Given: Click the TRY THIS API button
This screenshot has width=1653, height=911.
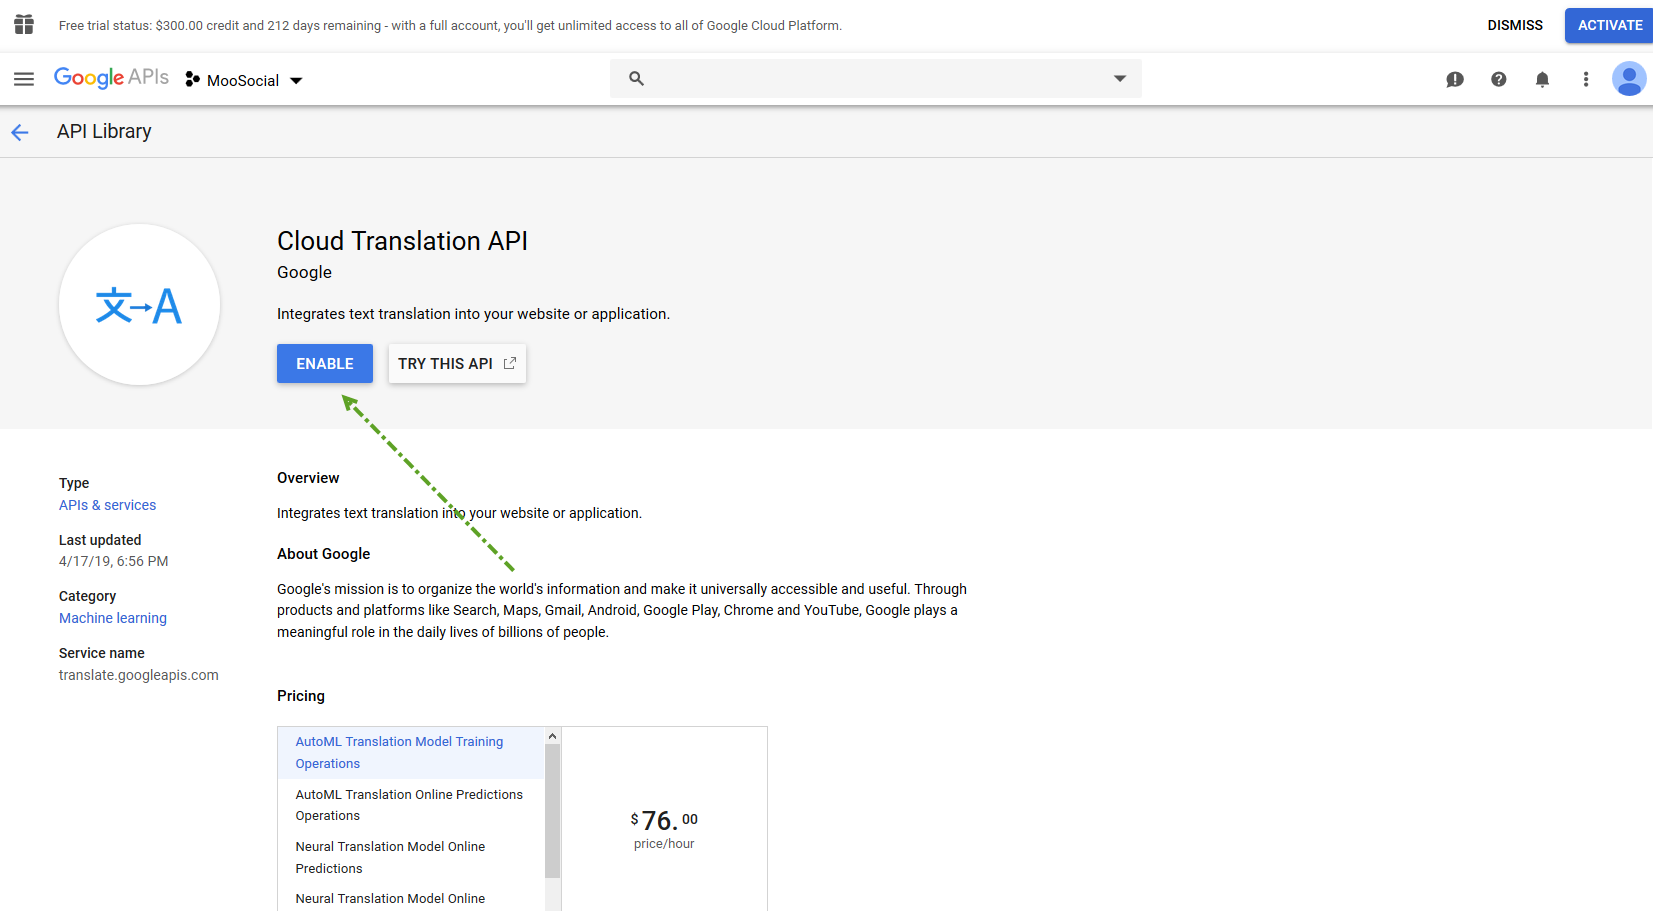Looking at the screenshot, I should pyautogui.click(x=457, y=364).
